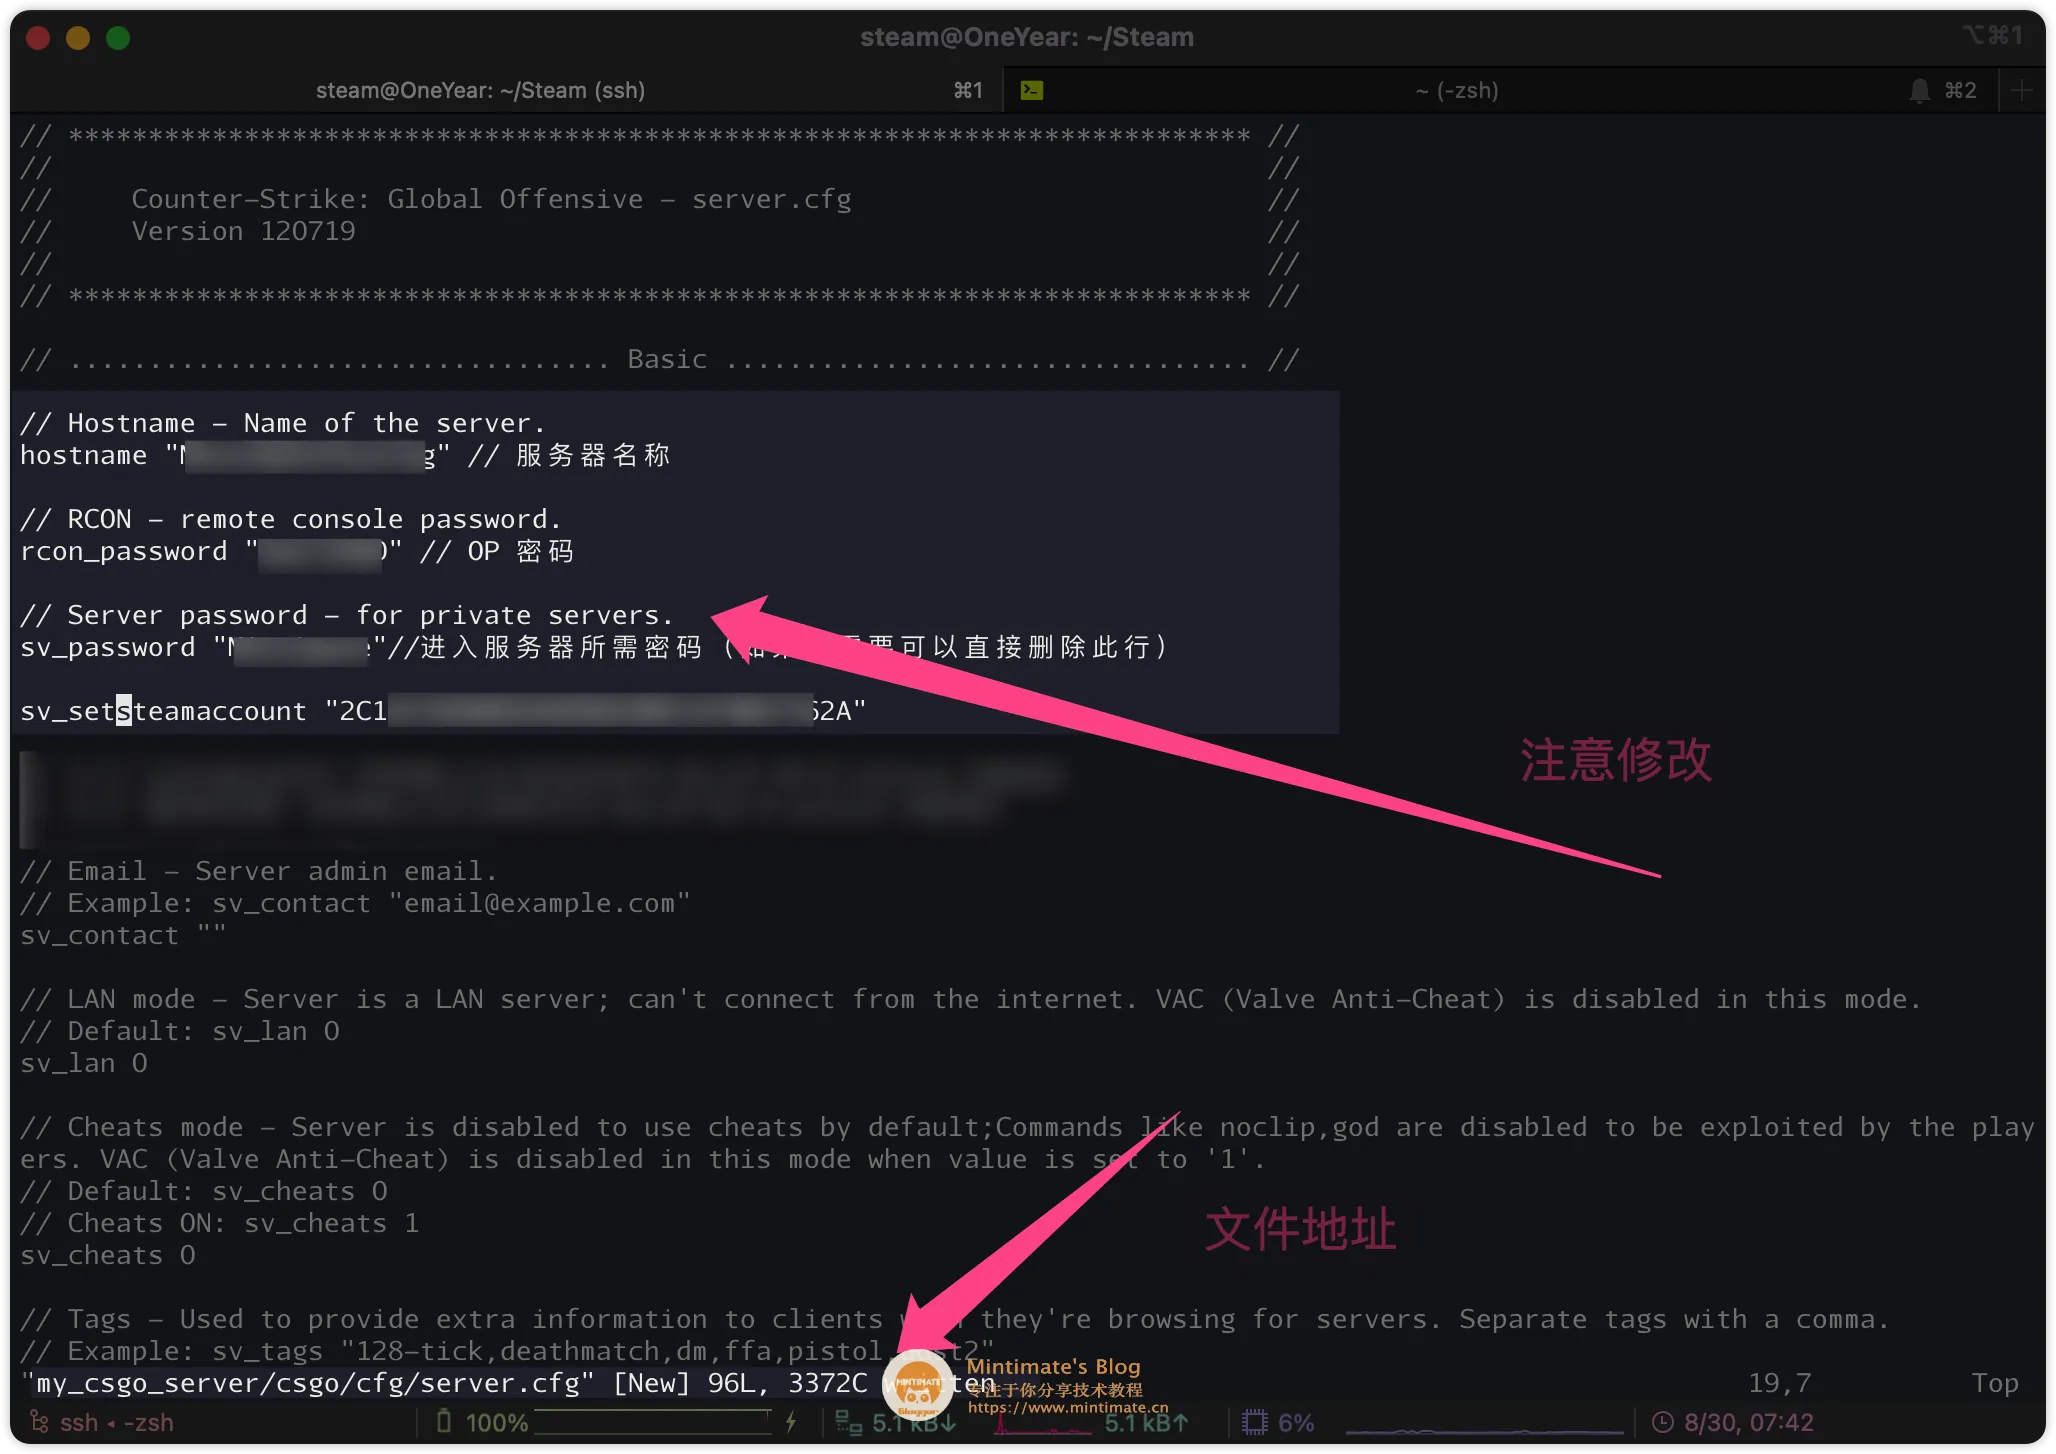This screenshot has height=1454, width=2056.
Task: Switch to the ~ (-zsh) tab
Action: click(x=1456, y=91)
